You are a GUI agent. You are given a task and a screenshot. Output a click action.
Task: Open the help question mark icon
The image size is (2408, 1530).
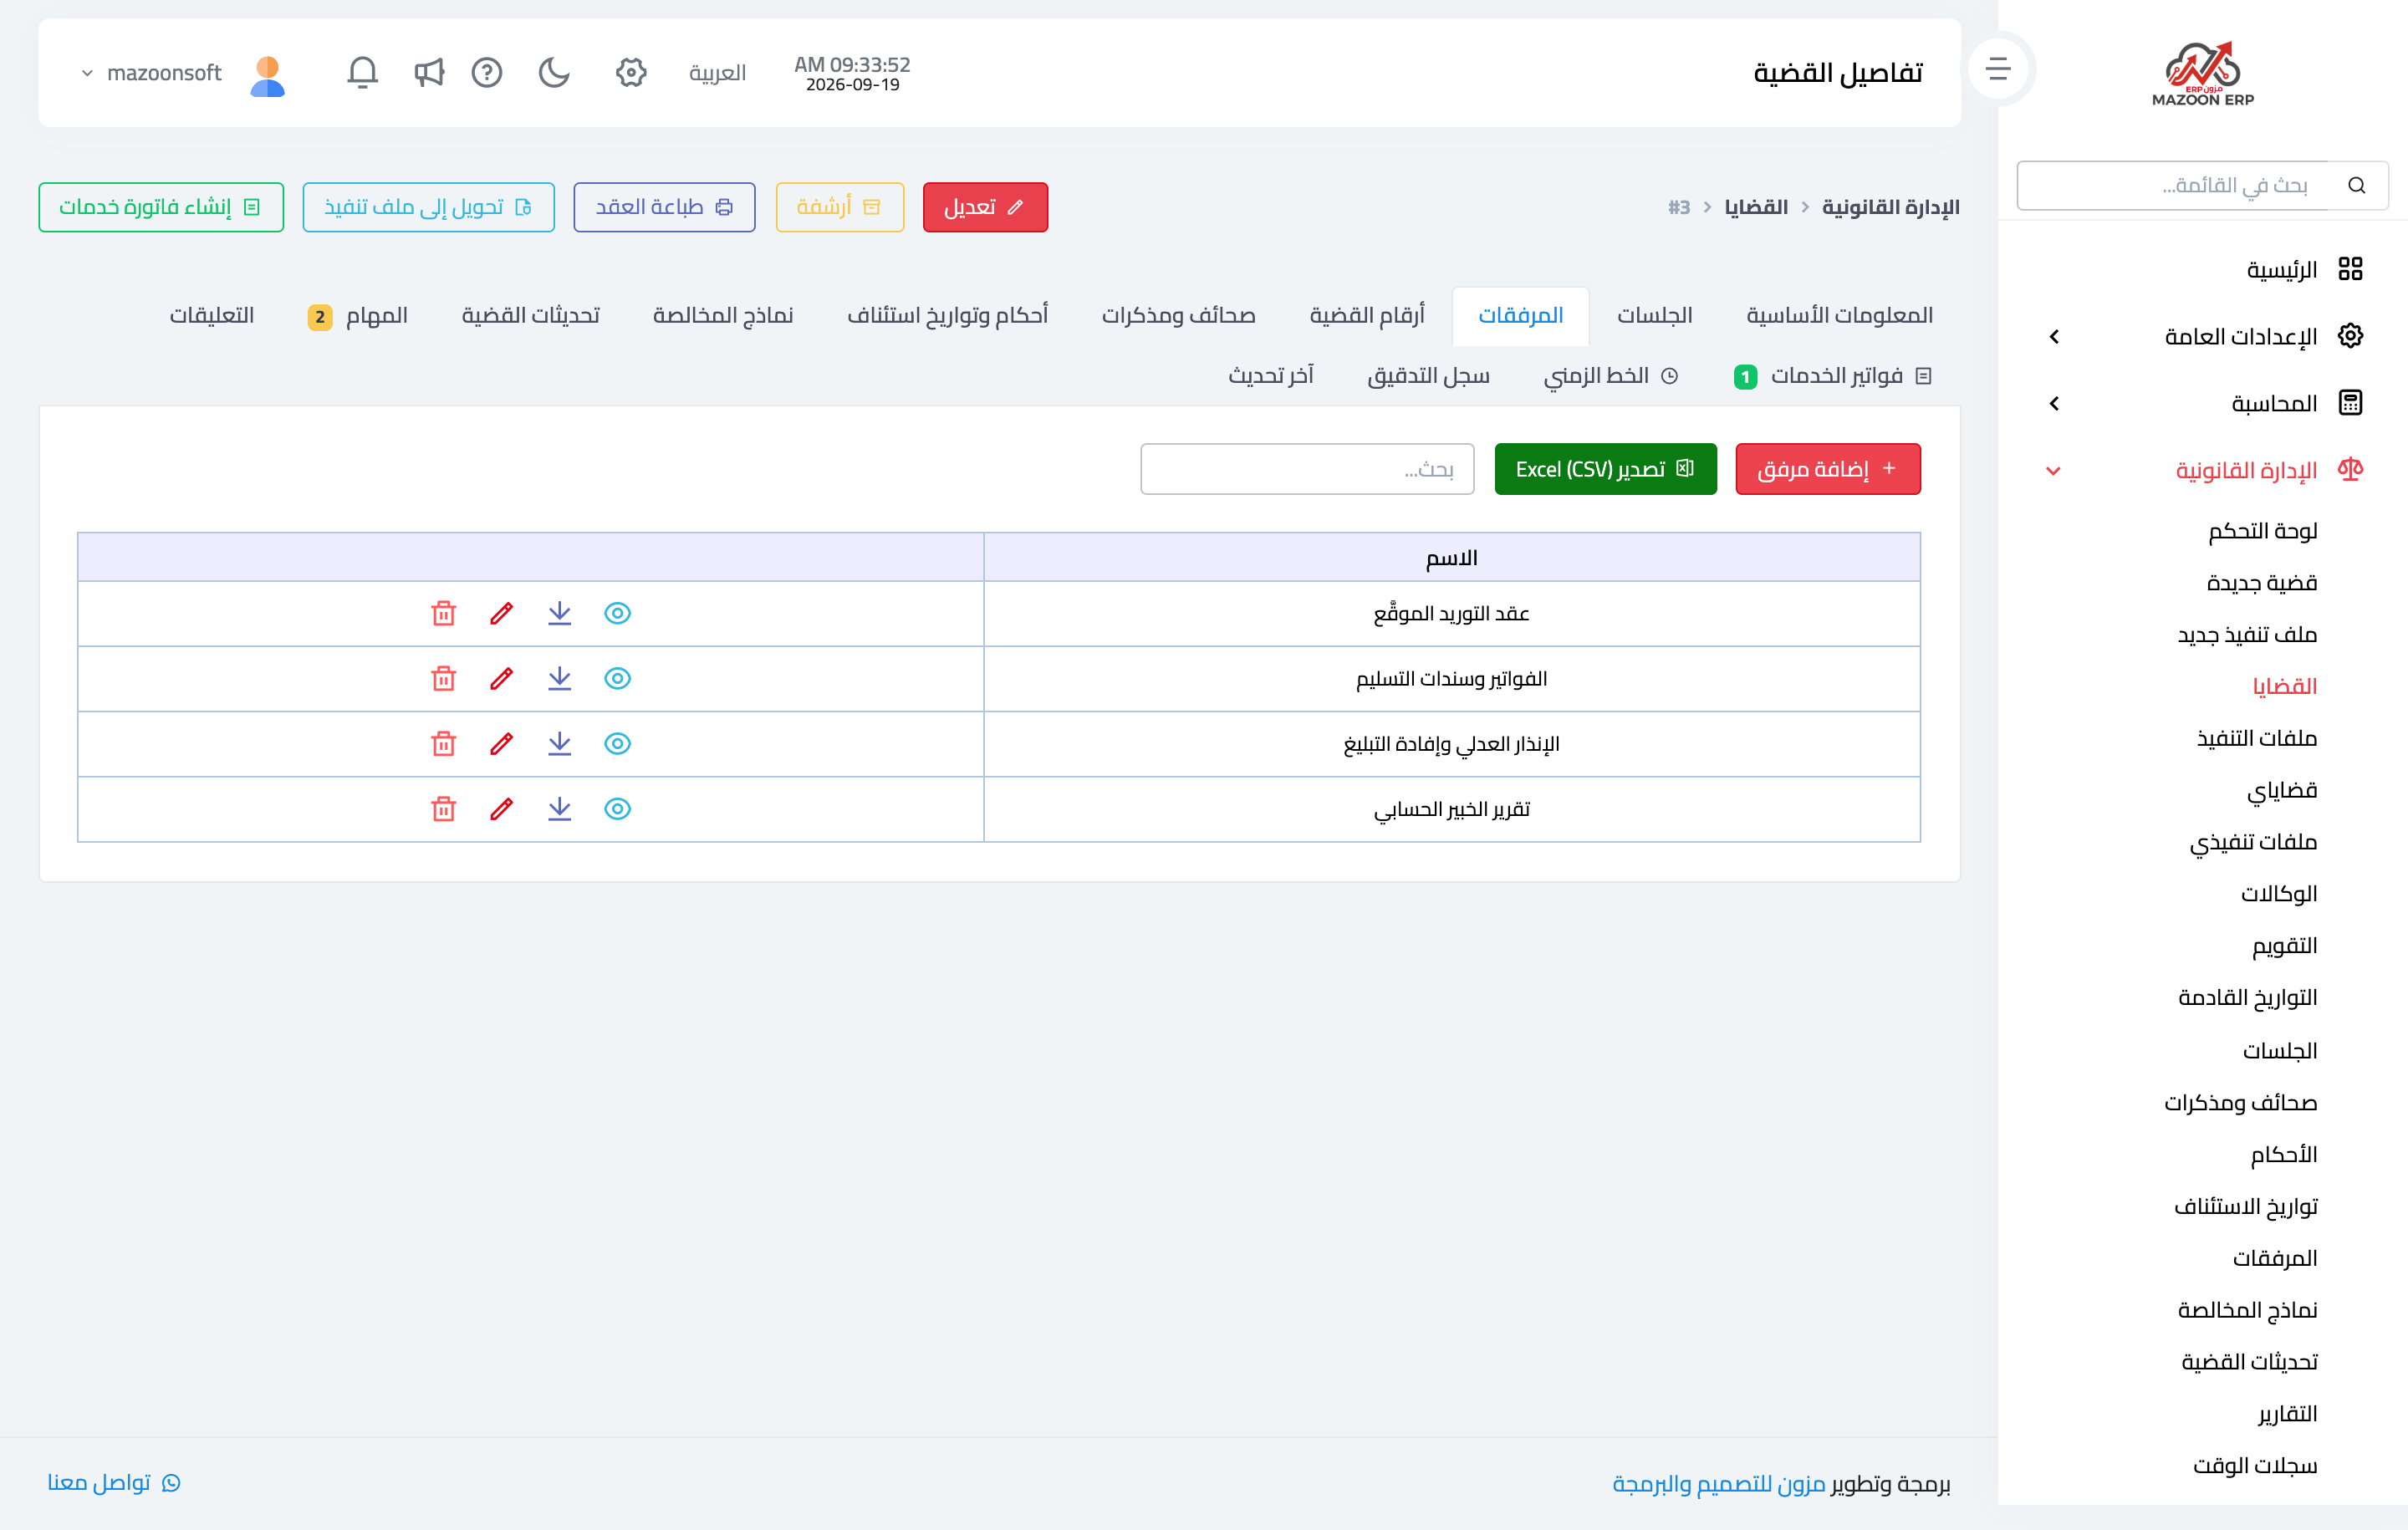(x=486, y=72)
